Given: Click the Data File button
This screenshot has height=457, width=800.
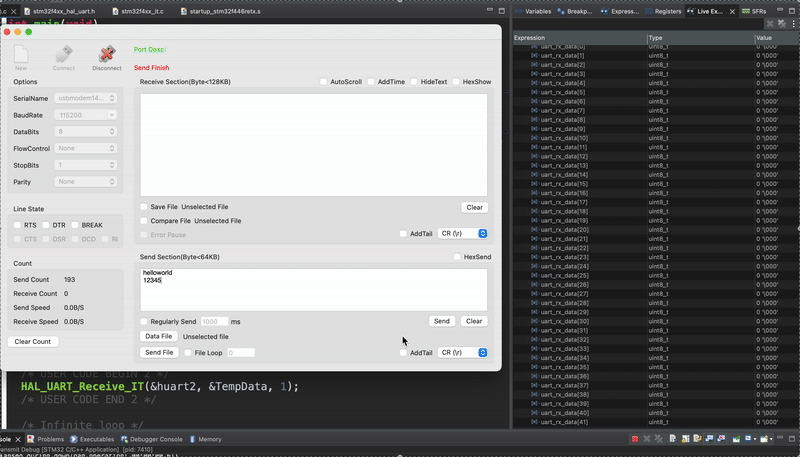Looking at the screenshot, I should tap(159, 336).
